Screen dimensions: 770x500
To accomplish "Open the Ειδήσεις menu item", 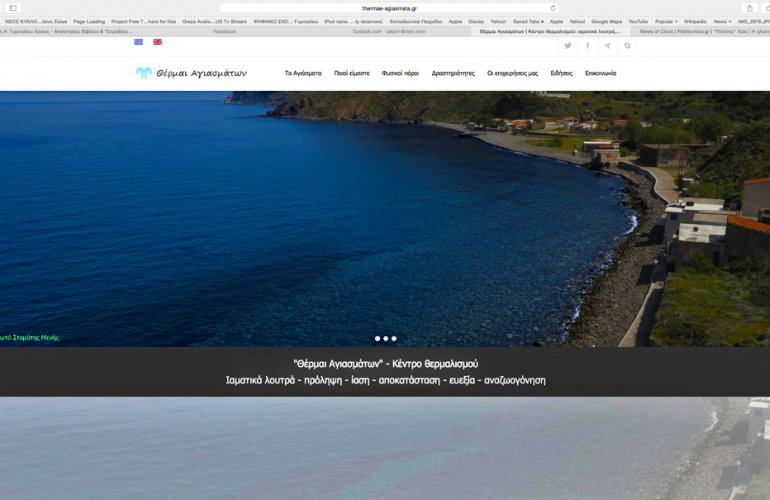I will 561,73.
